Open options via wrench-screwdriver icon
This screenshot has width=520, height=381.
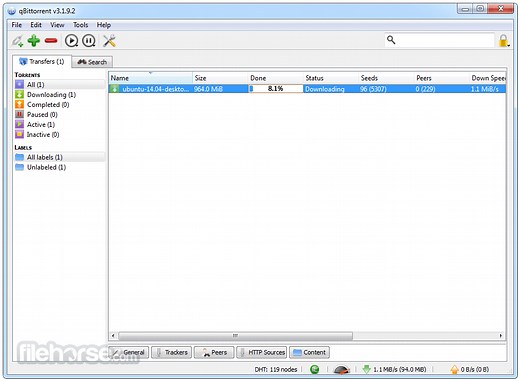(109, 41)
